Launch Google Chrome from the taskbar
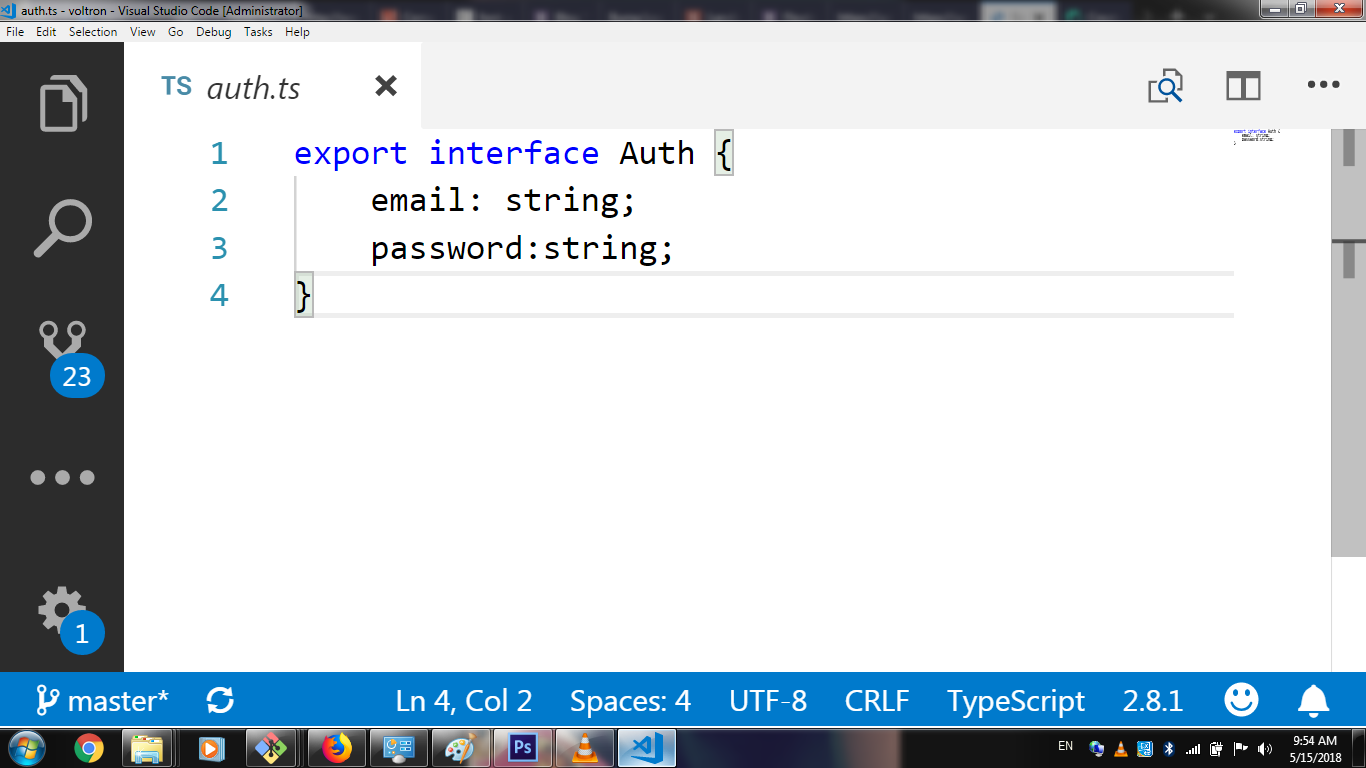This screenshot has height=768, width=1366. (89, 747)
